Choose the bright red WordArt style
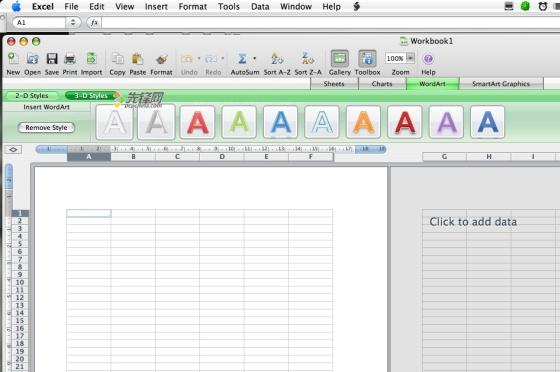Screen dimensions: 560x372 coord(198,122)
